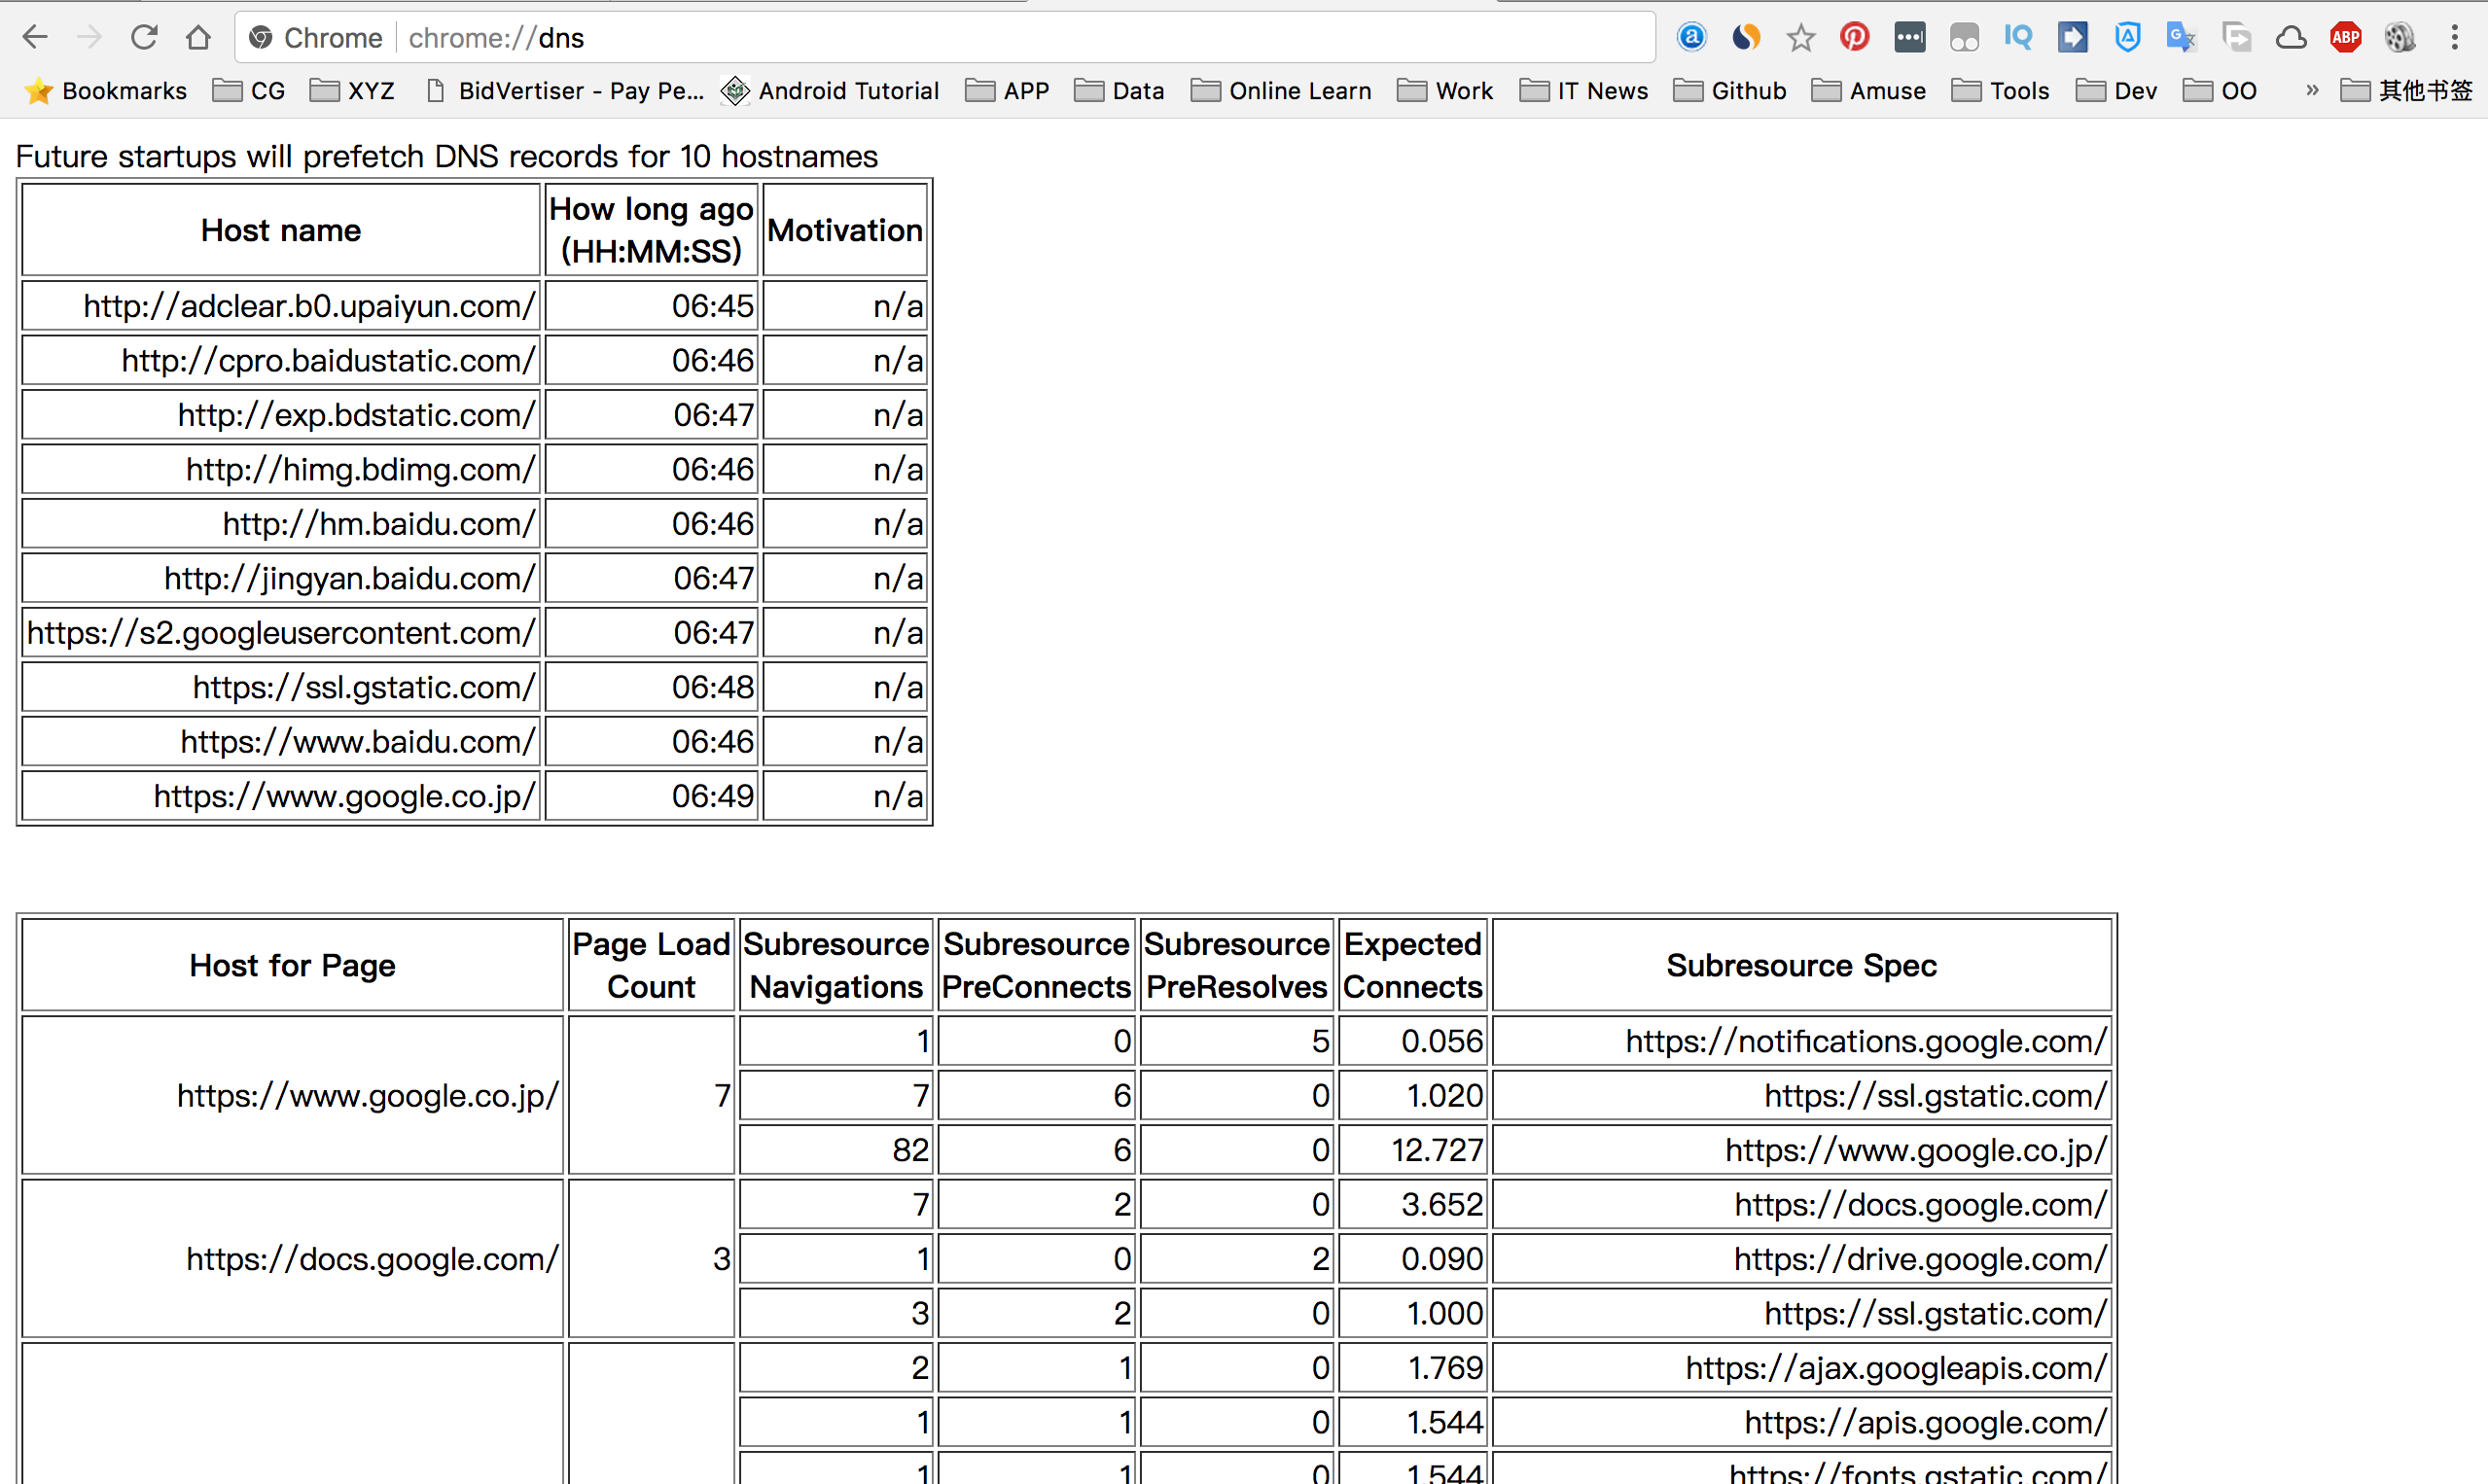
Task: Click the blue arrow box extension
Action: point(2072,38)
